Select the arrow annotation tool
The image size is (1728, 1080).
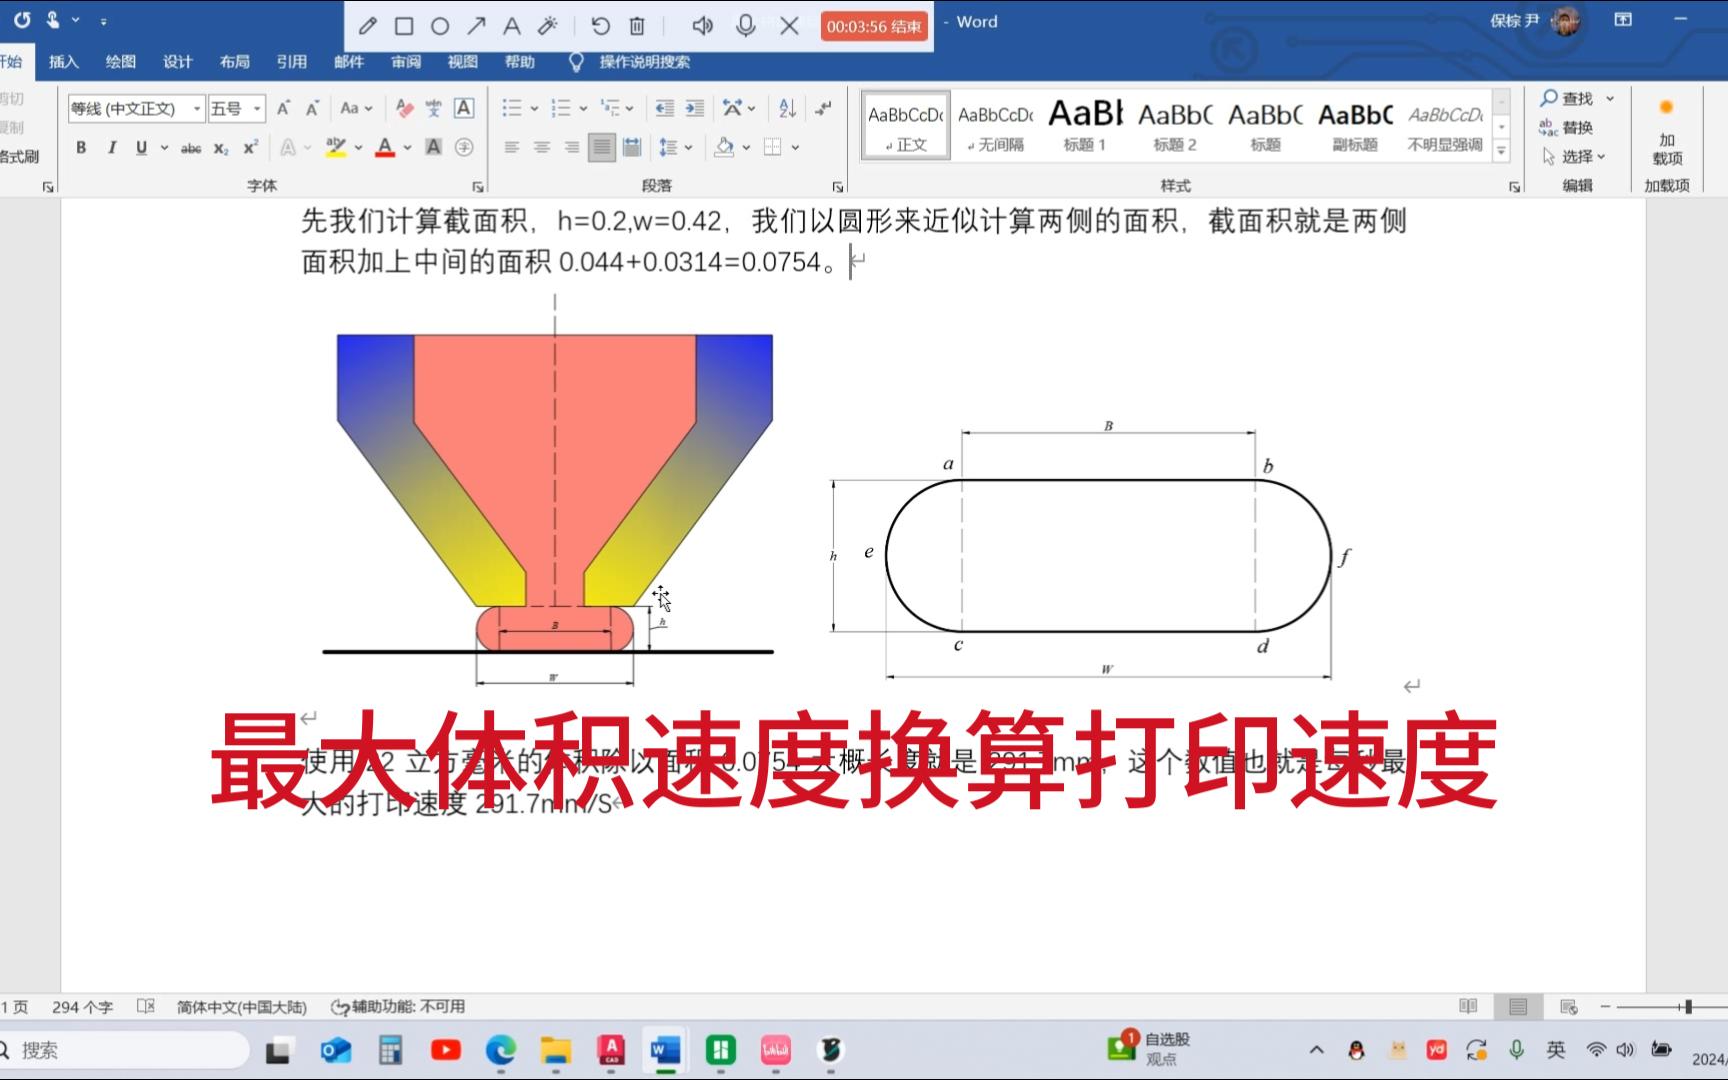tap(475, 26)
